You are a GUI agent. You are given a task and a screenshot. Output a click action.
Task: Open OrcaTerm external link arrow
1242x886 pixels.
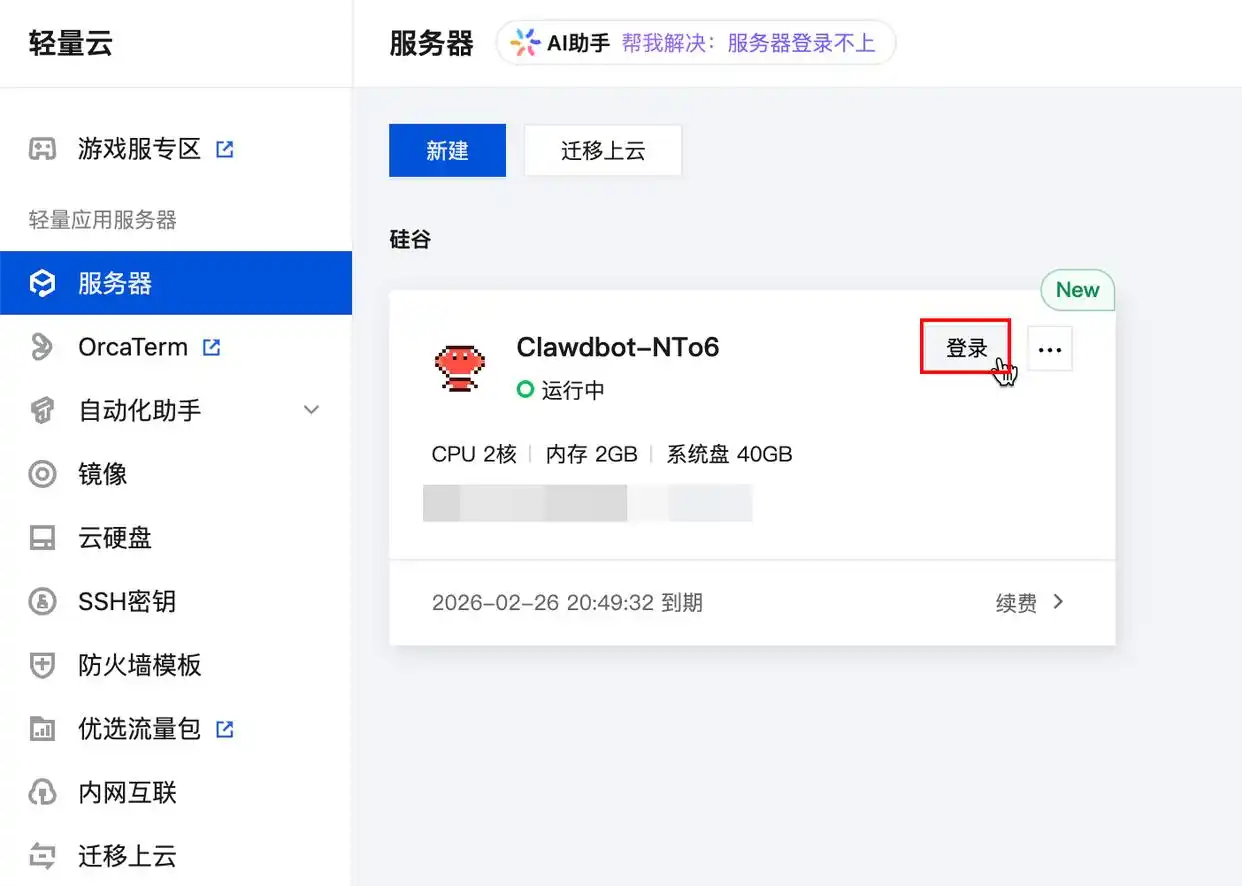tap(209, 346)
